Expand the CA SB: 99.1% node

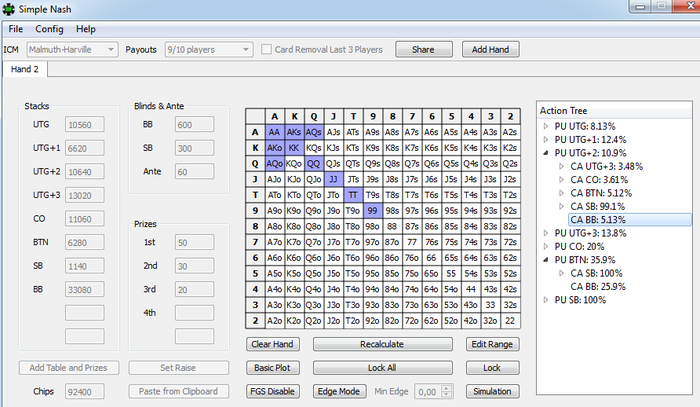[561, 207]
